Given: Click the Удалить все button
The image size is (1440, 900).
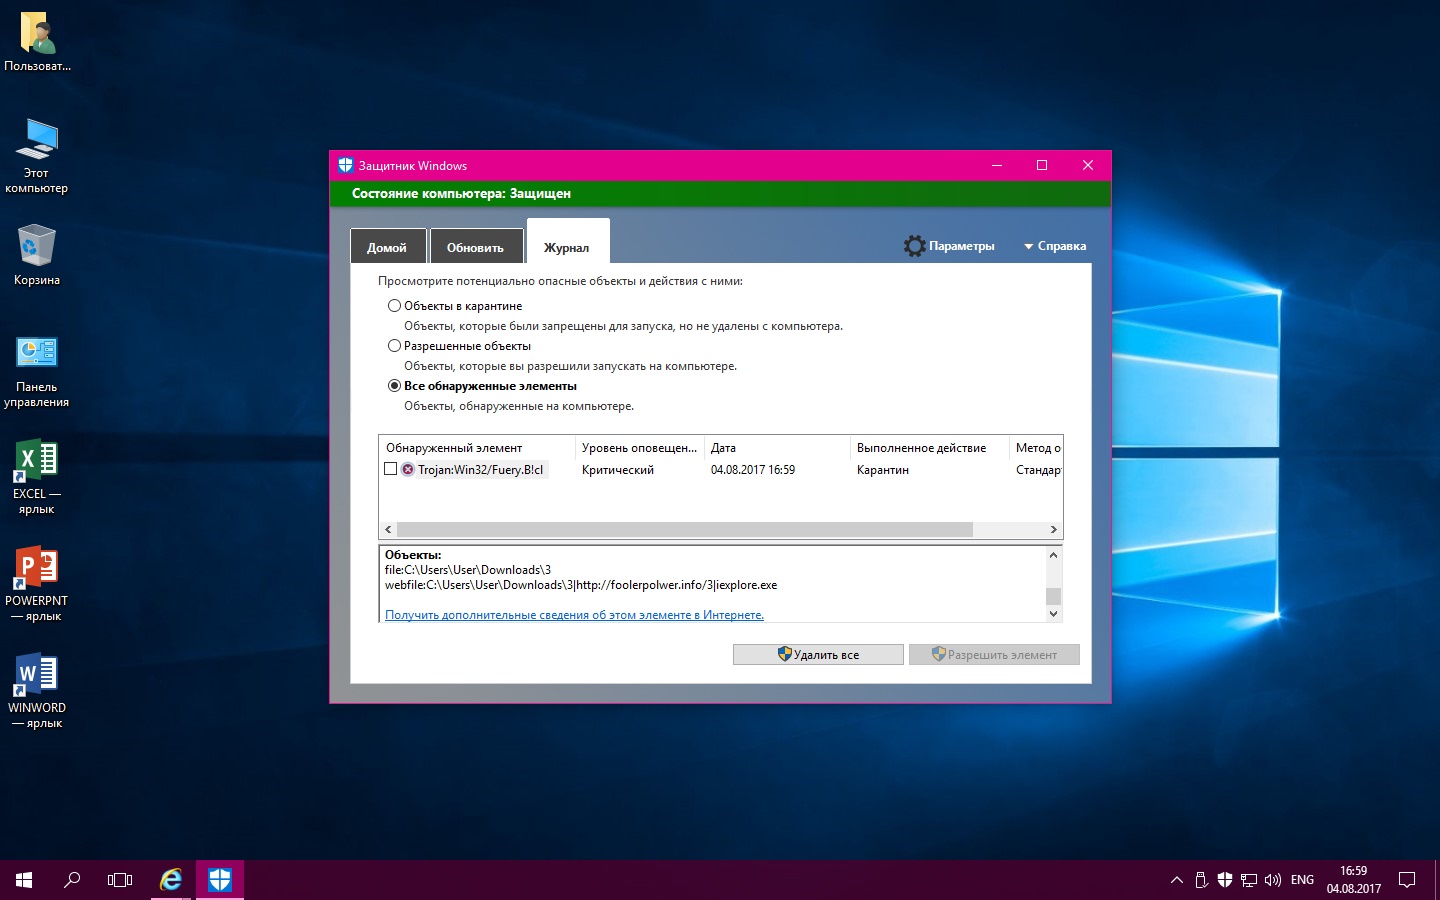Looking at the screenshot, I should [x=818, y=655].
